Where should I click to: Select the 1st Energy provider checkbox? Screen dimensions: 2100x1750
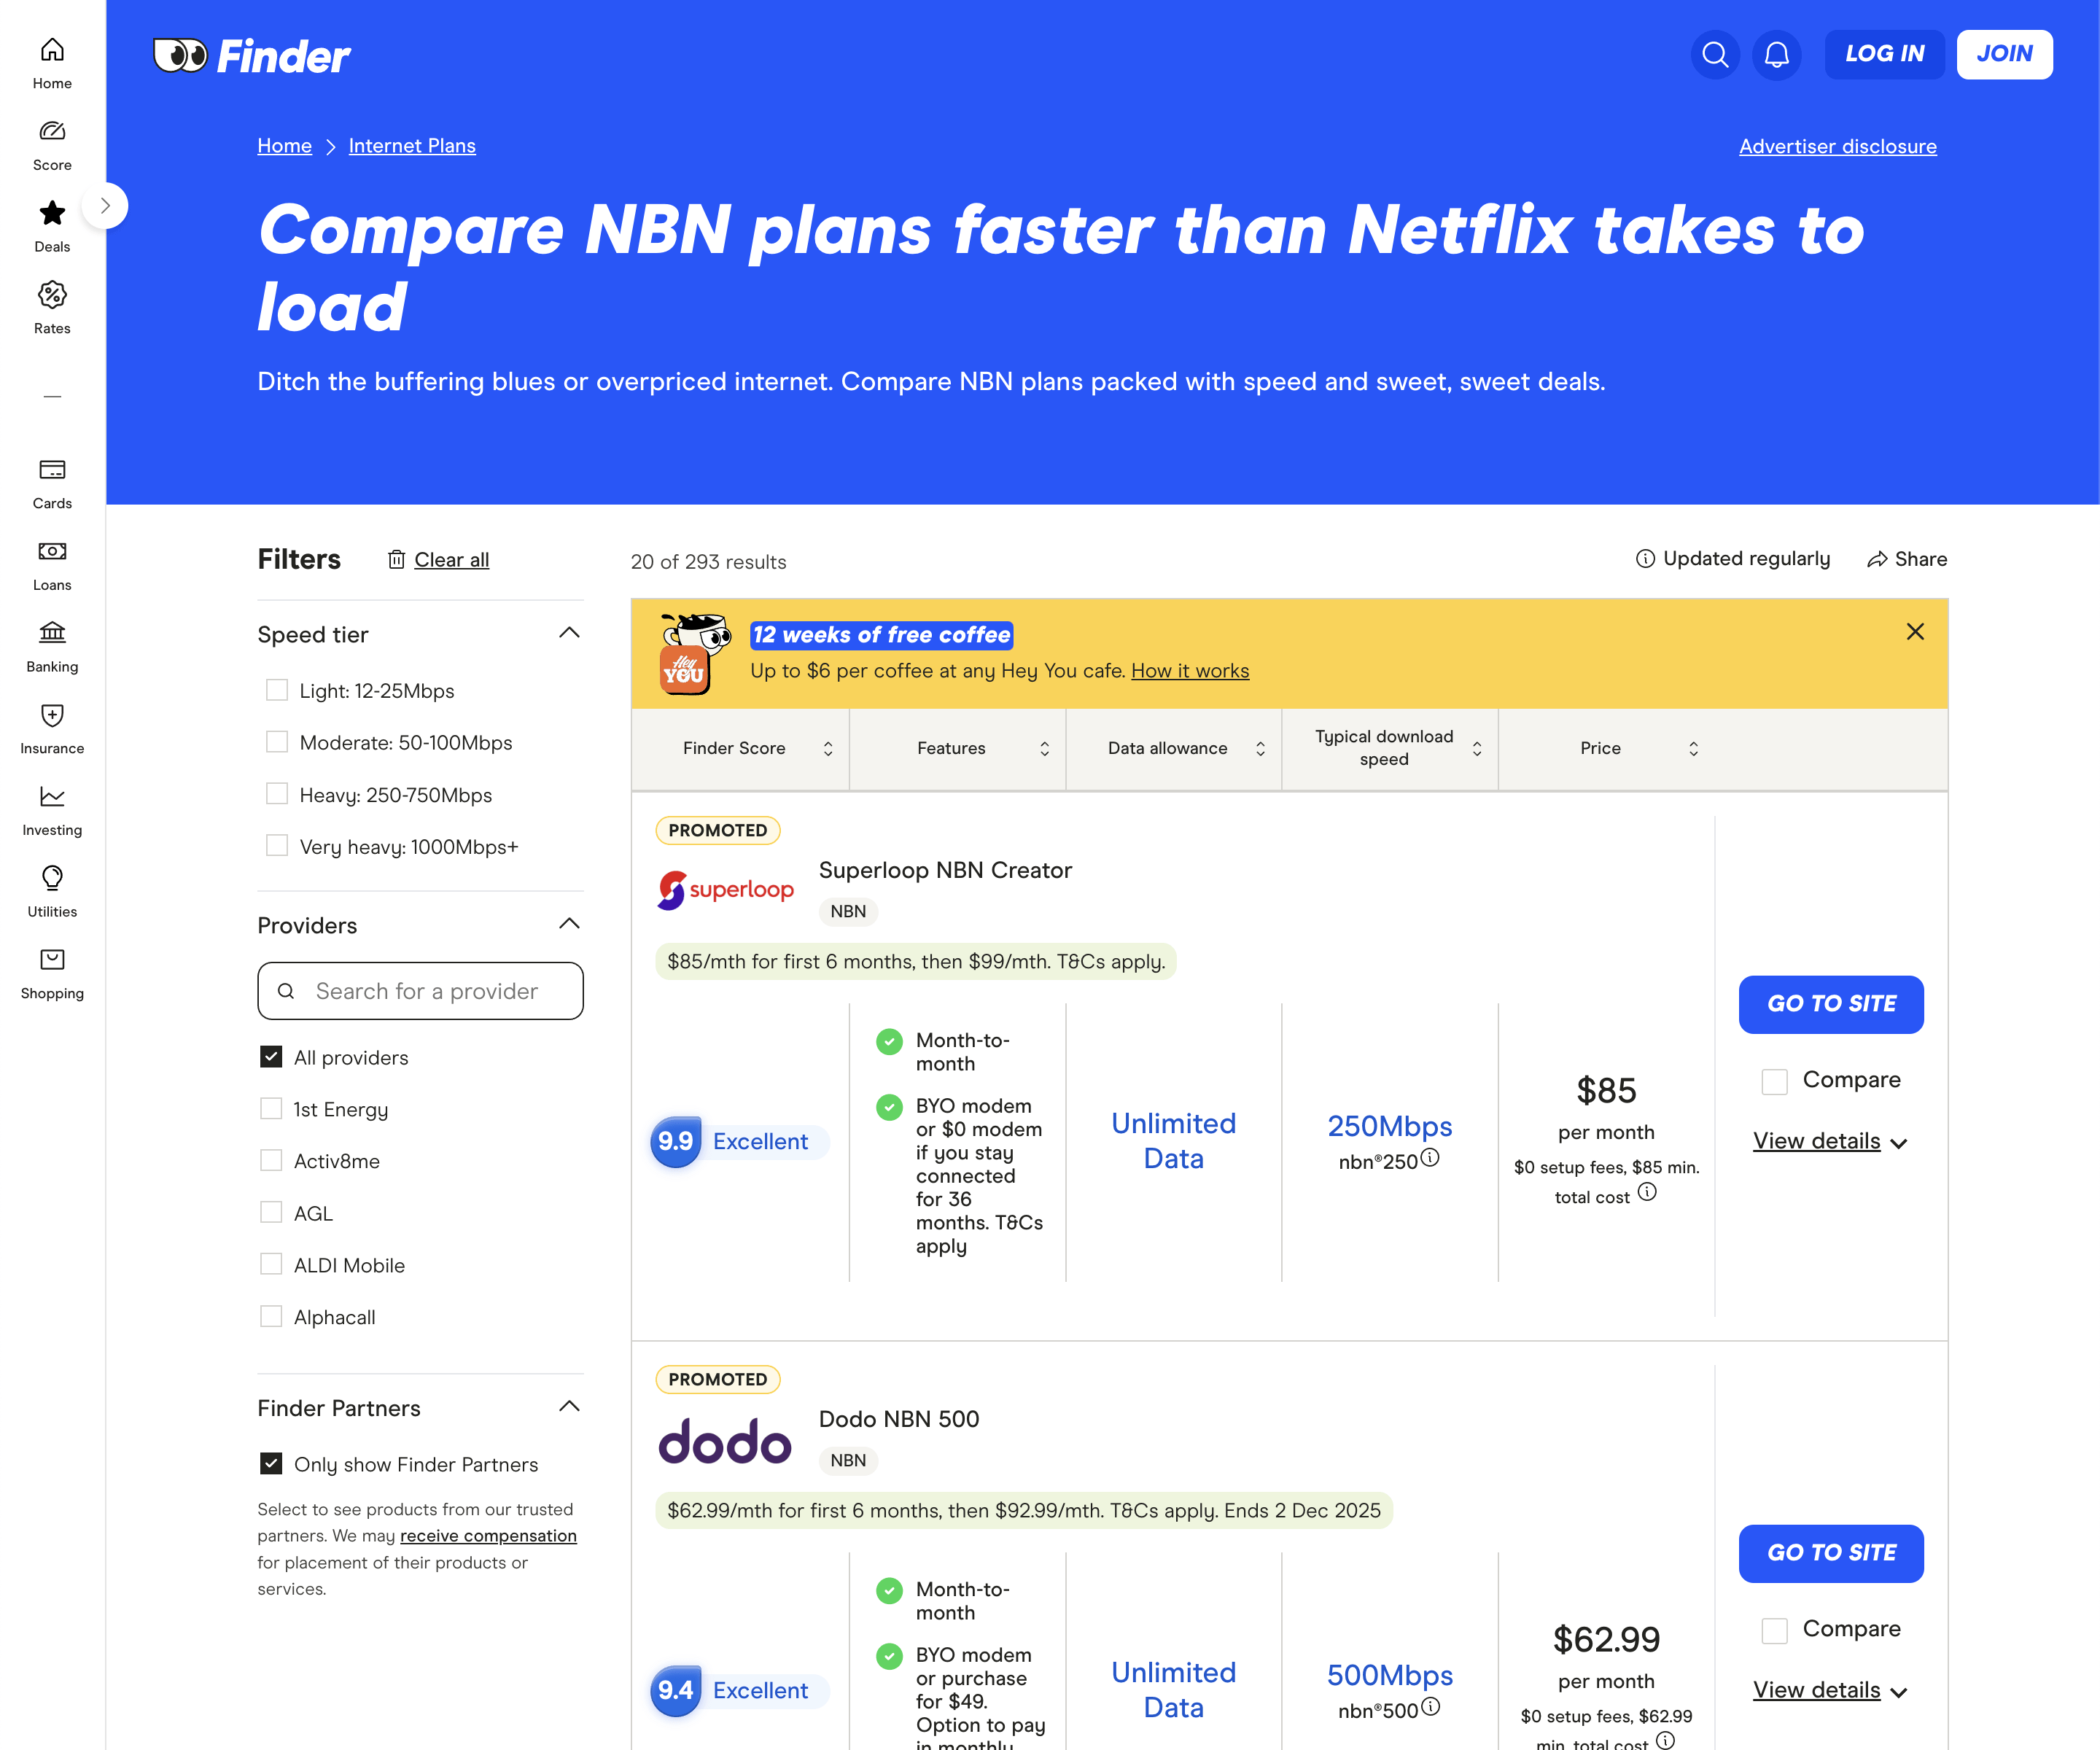(271, 1109)
